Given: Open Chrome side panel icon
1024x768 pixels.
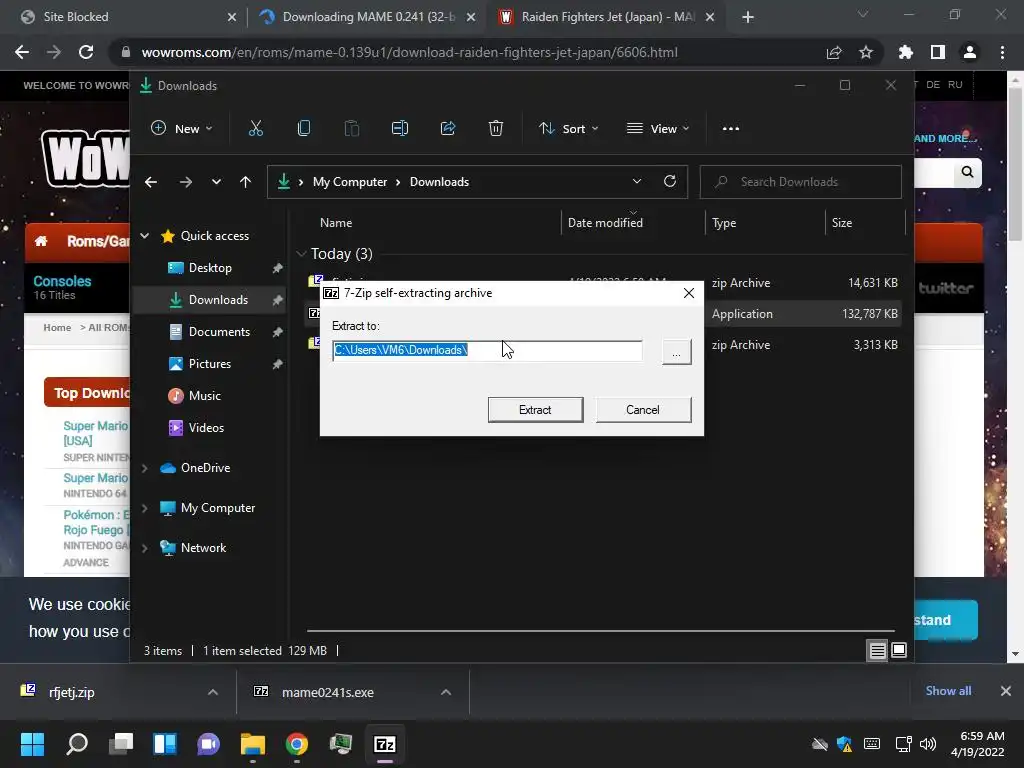Looking at the screenshot, I should click(x=938, y=52).
